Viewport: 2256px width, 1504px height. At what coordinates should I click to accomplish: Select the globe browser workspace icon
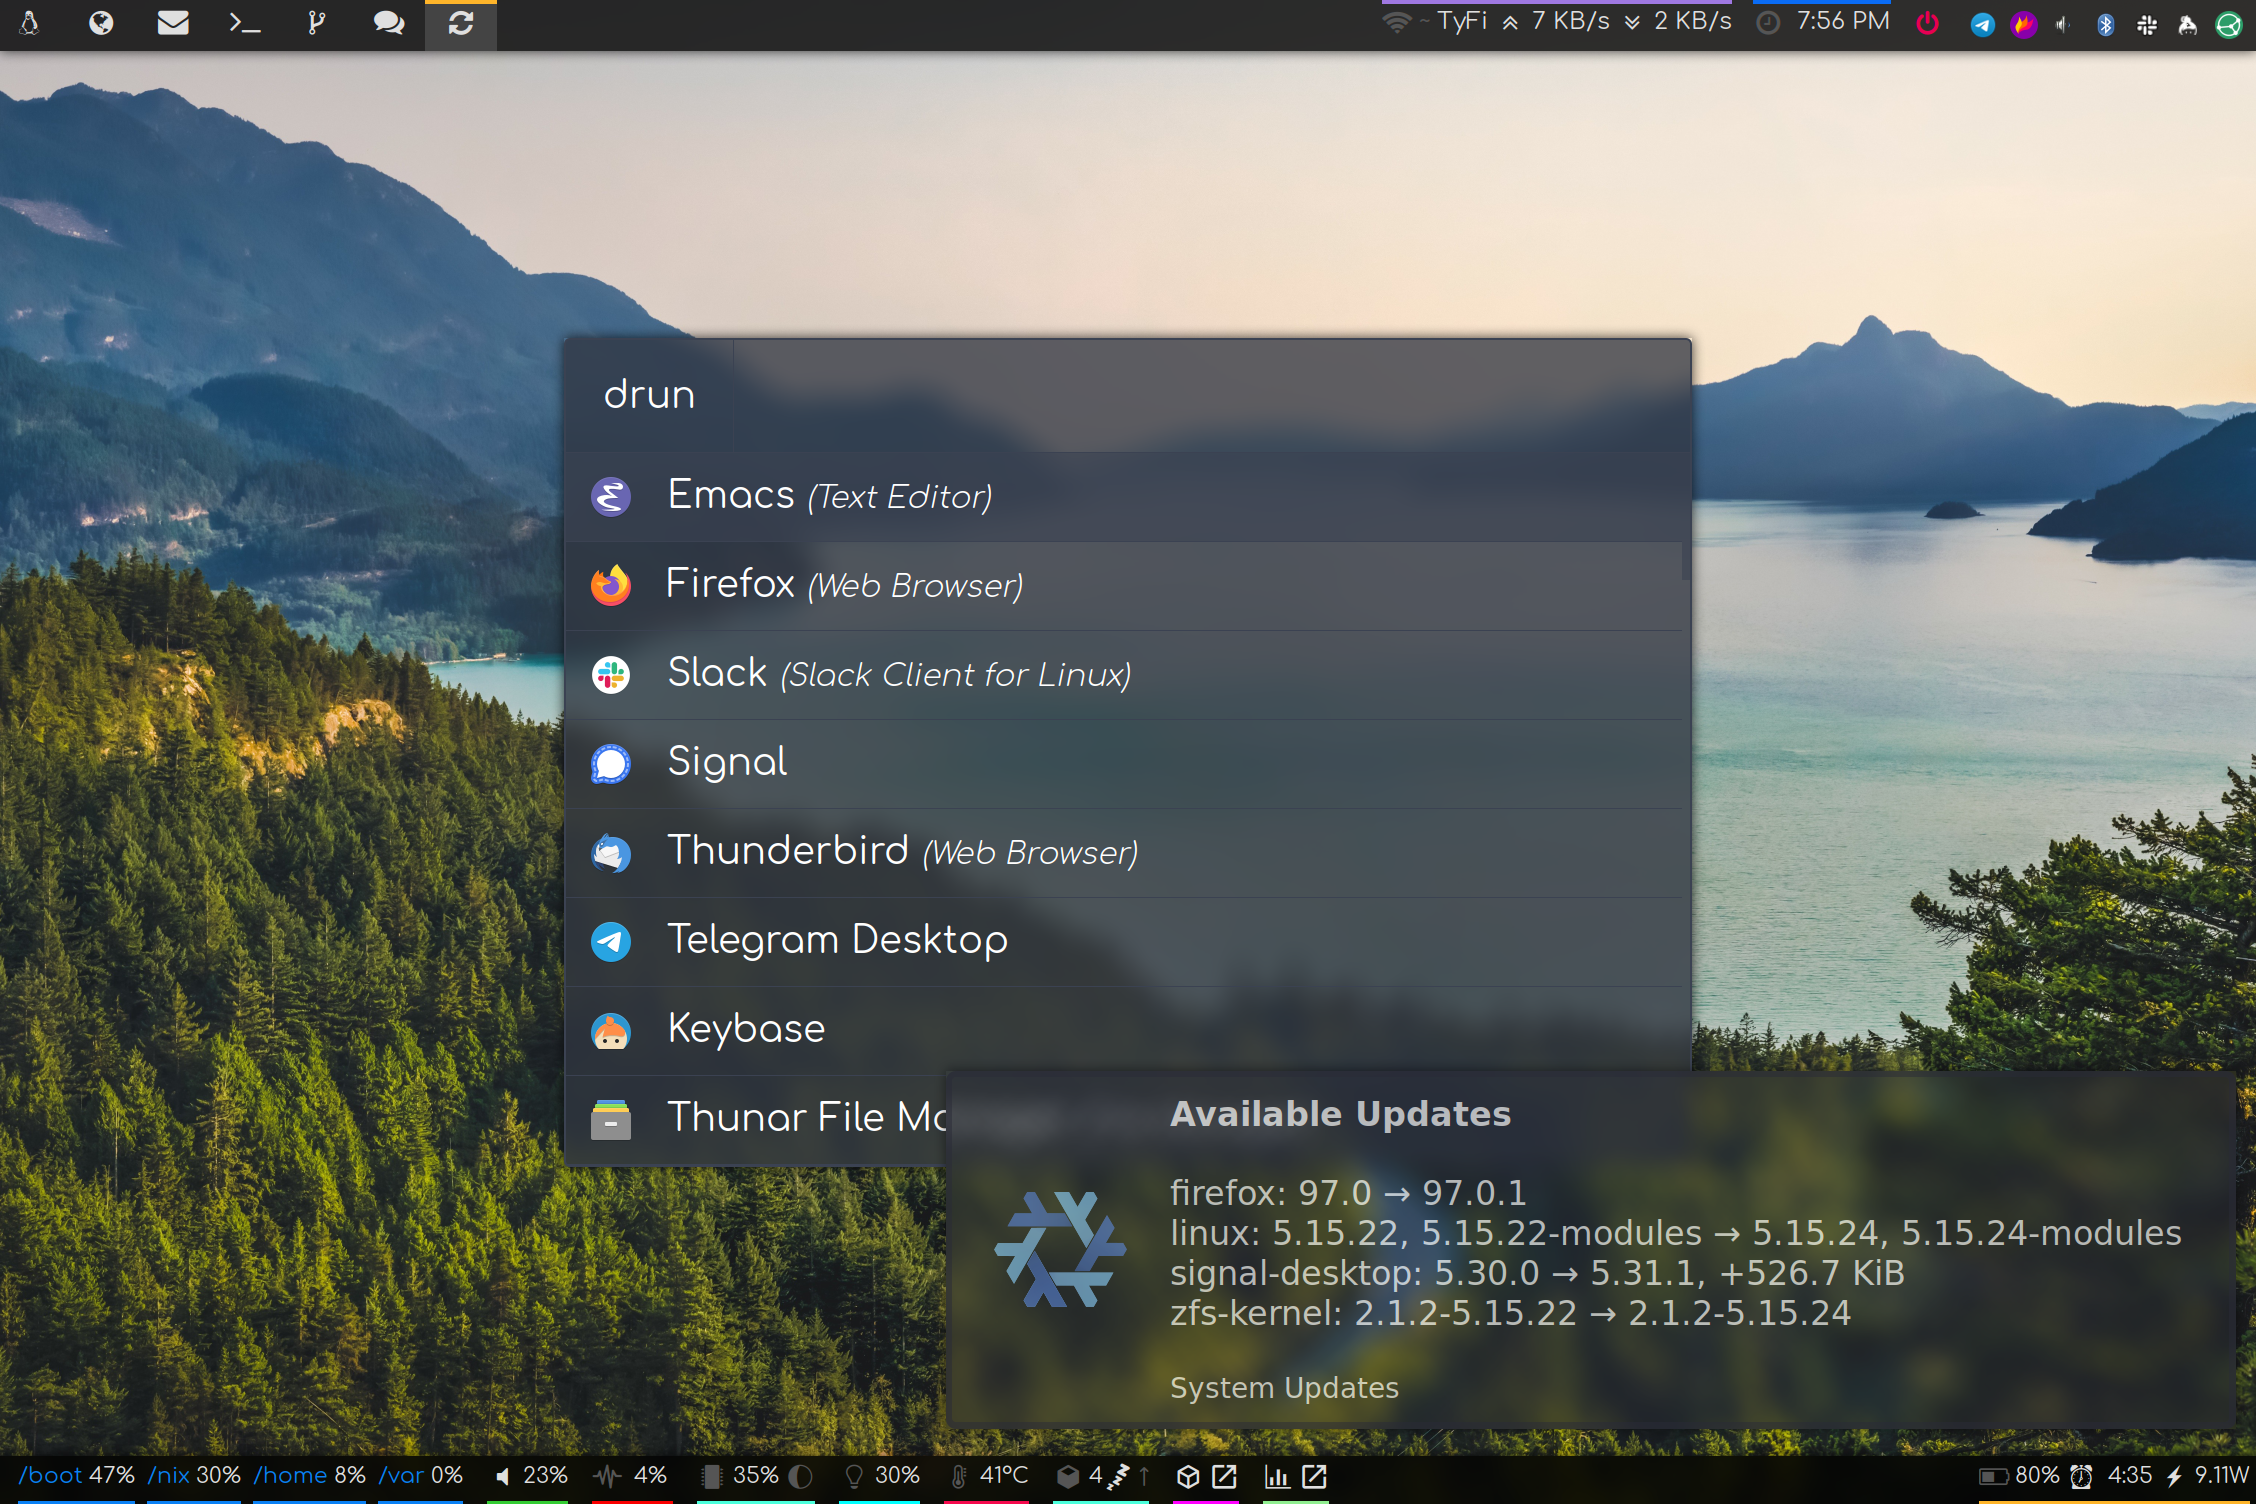click(x=101, y=23)
